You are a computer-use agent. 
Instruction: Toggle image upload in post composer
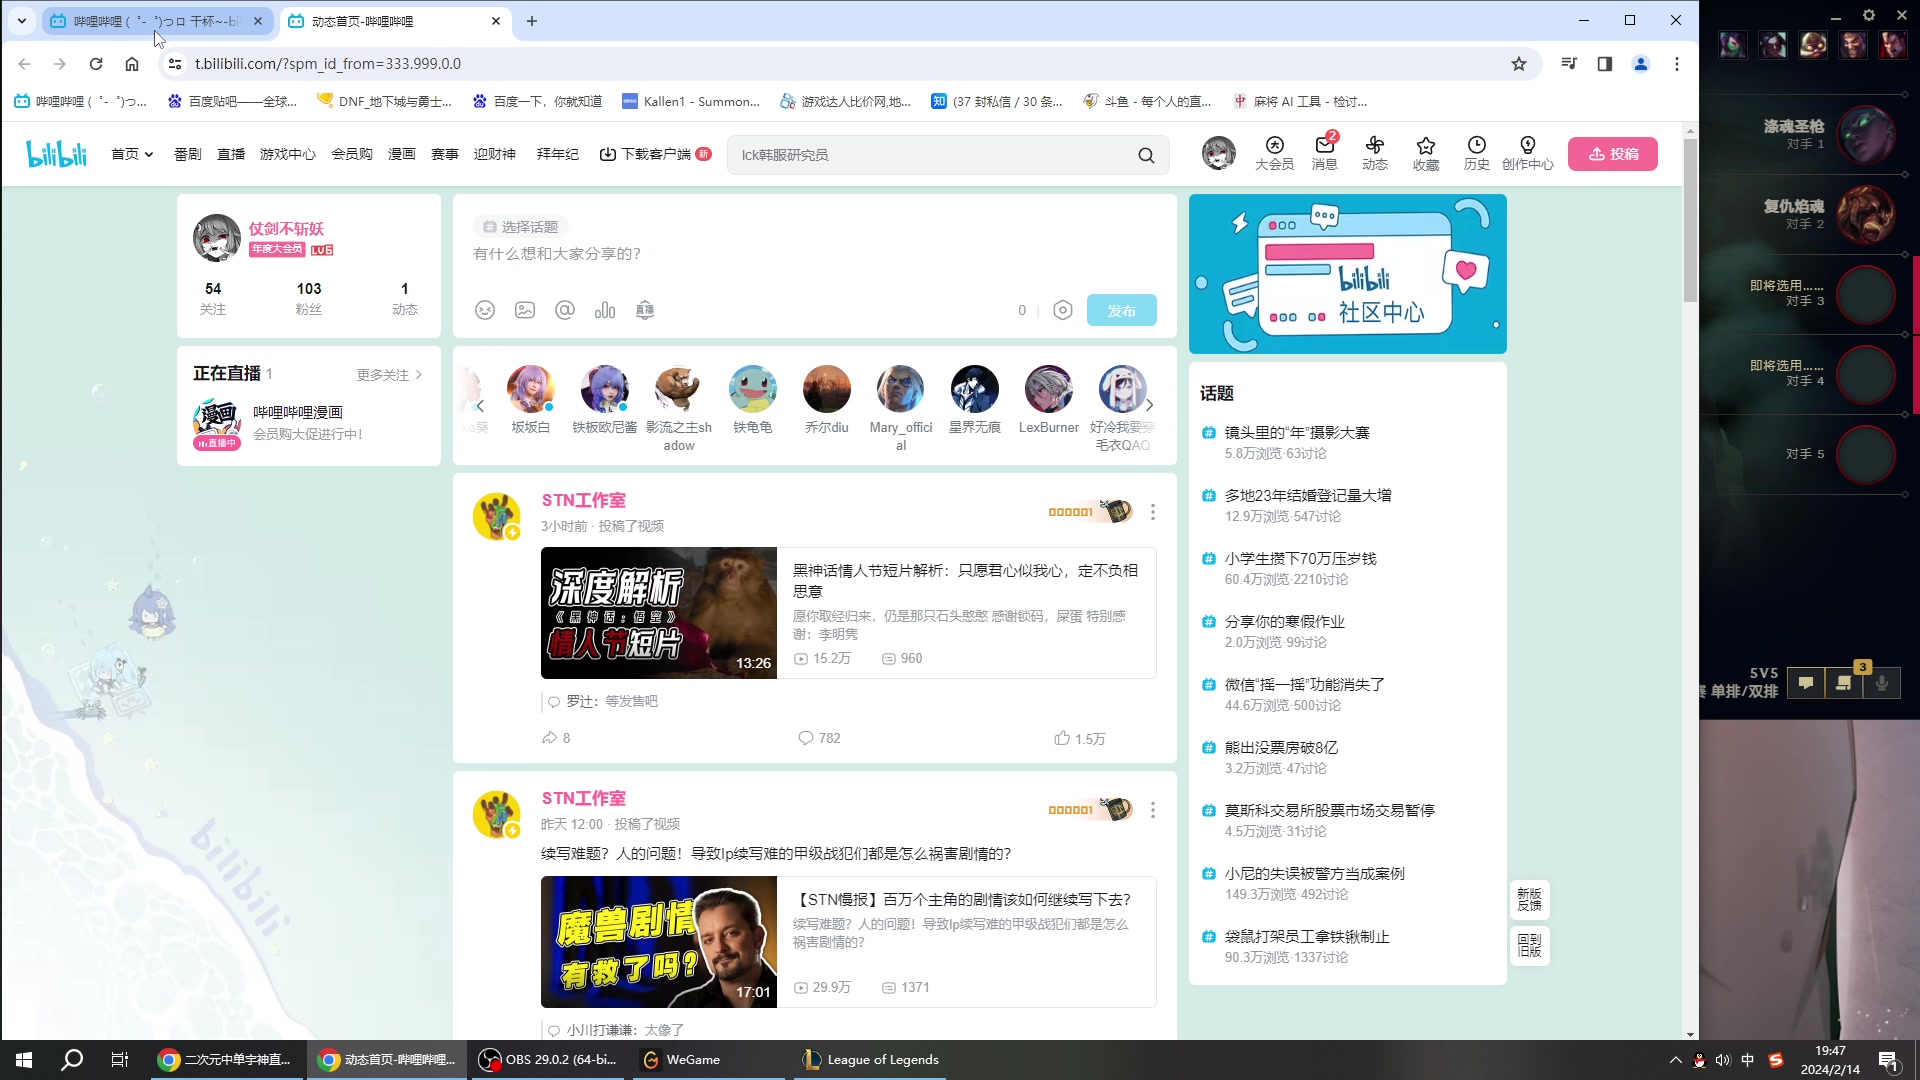524,310
